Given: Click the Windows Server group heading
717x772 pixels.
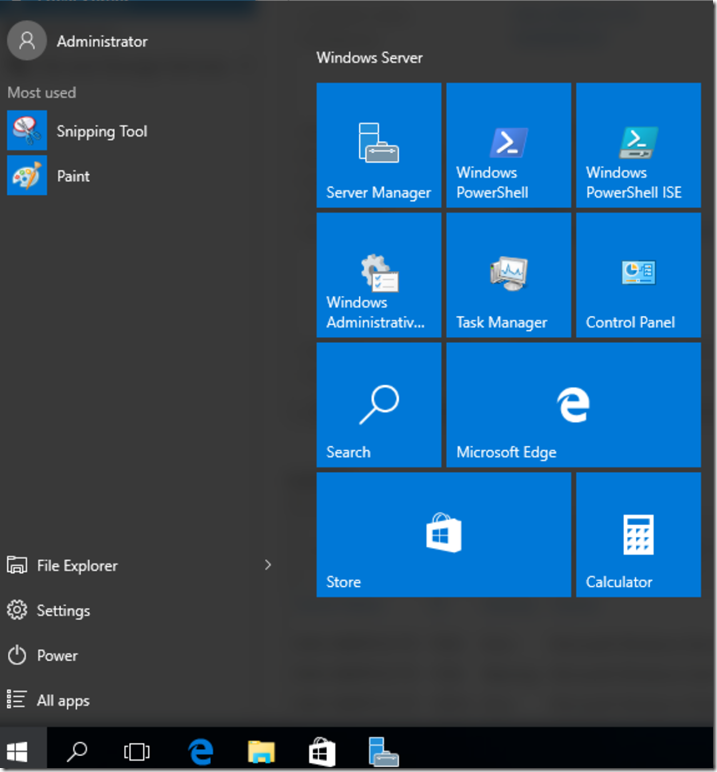Looking at the screenshot, I should point(369,58).
